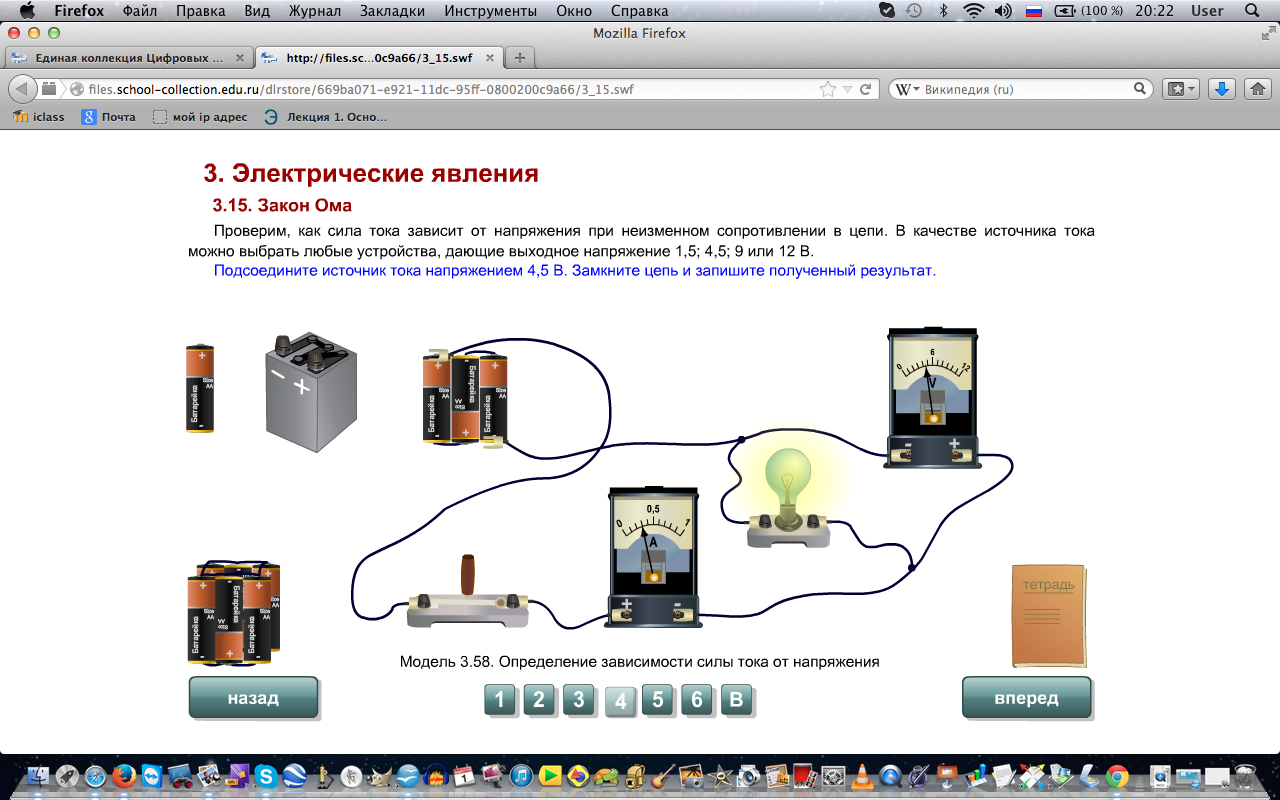The height and width of the screenshot is (800, 1280).
Task: Click the volume icon in menu bar
Action: pyautogui.click(x=1003, y=11)
